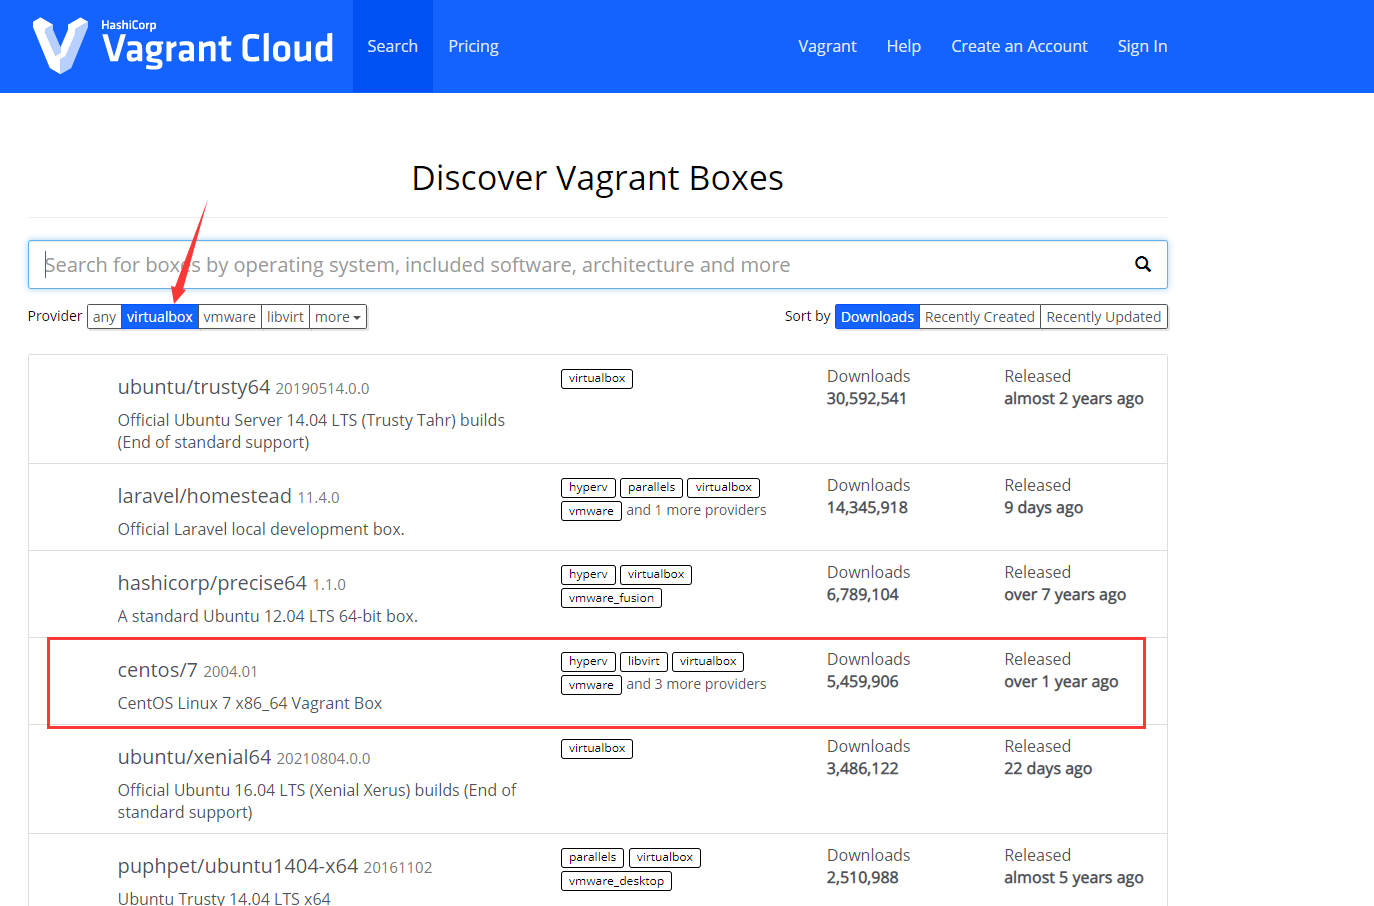Click the Sign In link

1142,46
